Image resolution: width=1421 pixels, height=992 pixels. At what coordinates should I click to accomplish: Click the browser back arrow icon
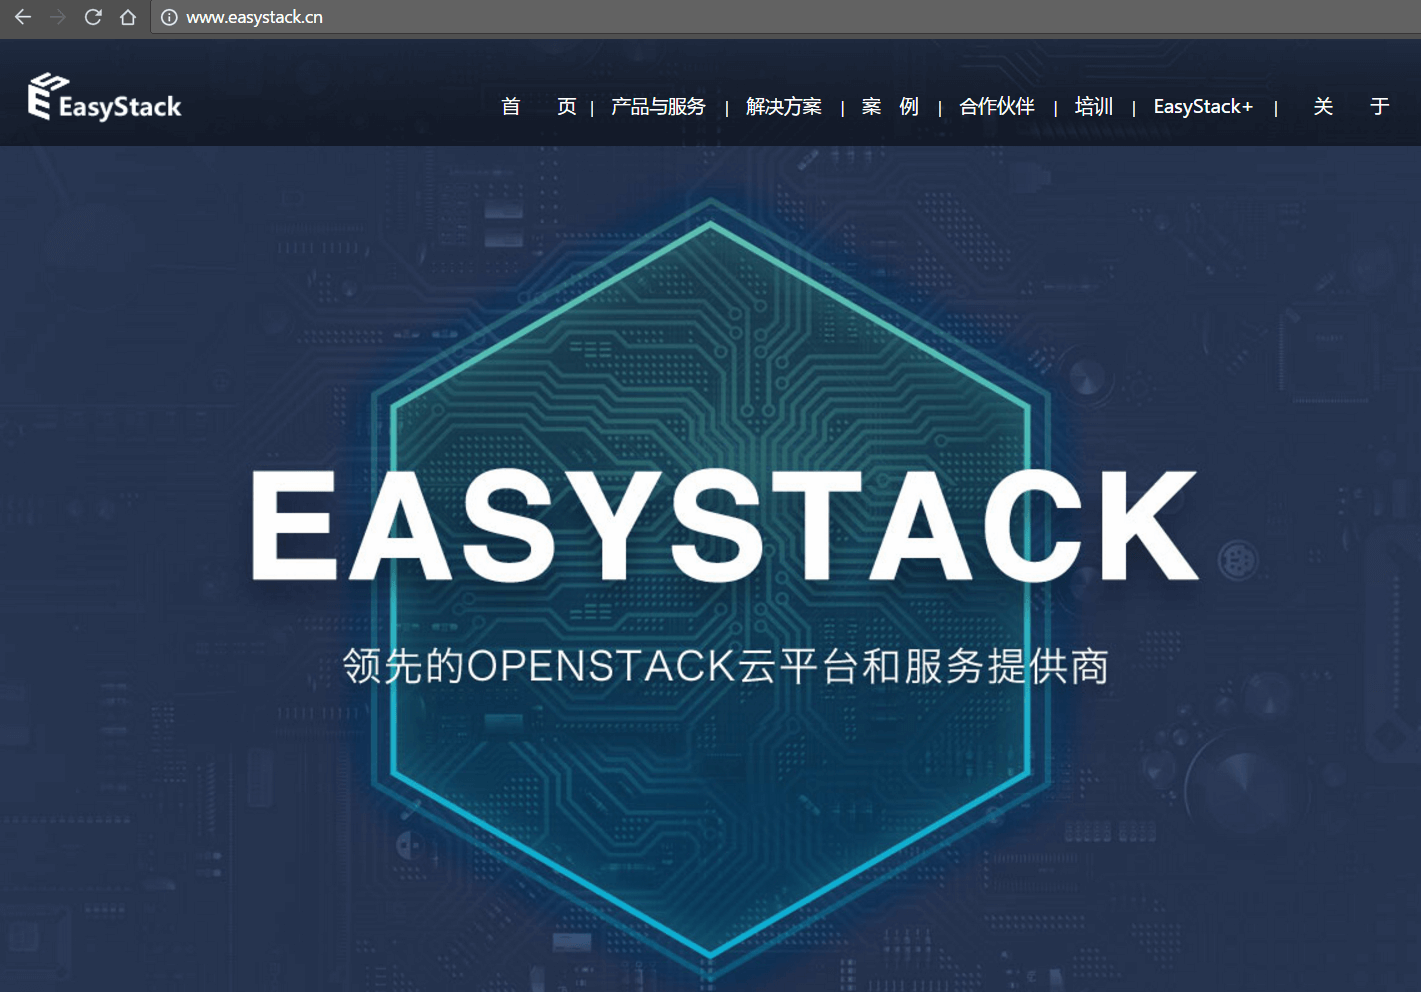pyautogui.click(x=22, y=17)
